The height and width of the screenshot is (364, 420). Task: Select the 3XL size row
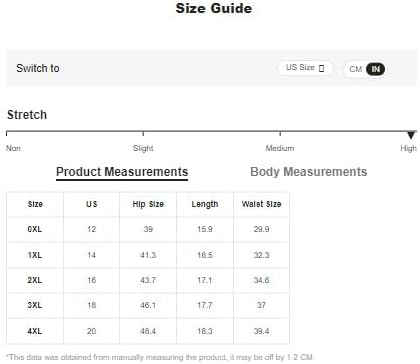pyautogui.click(x=148, y=305)
